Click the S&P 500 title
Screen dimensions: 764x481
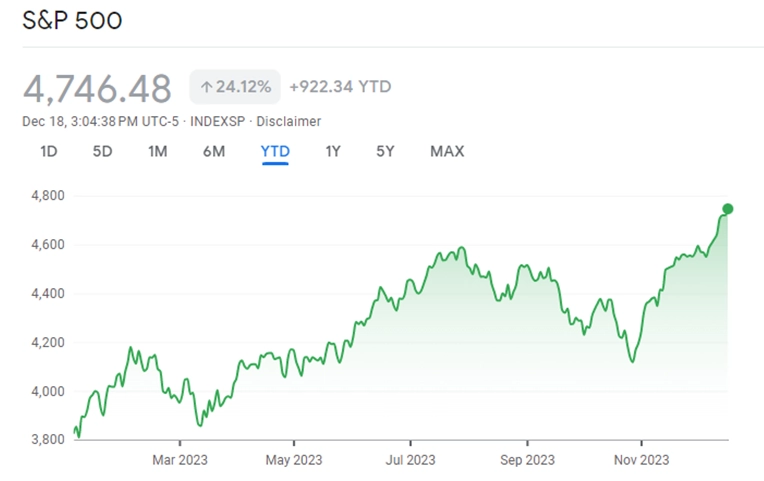click(72, 20)
